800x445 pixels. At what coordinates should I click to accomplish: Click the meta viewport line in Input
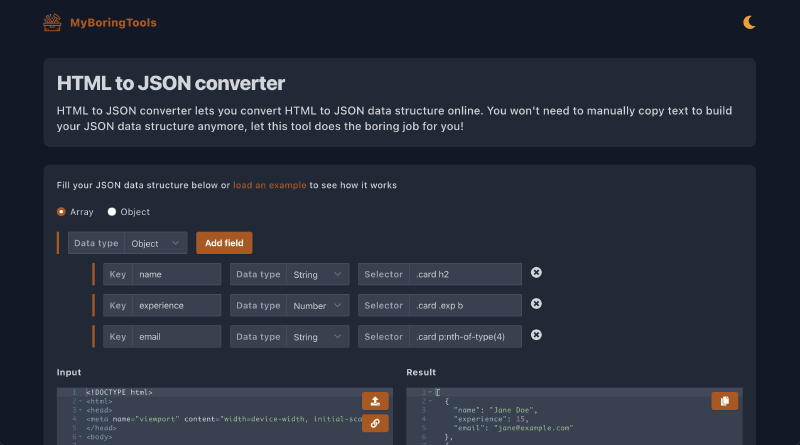pyautogui.click(x=224, y=419)
